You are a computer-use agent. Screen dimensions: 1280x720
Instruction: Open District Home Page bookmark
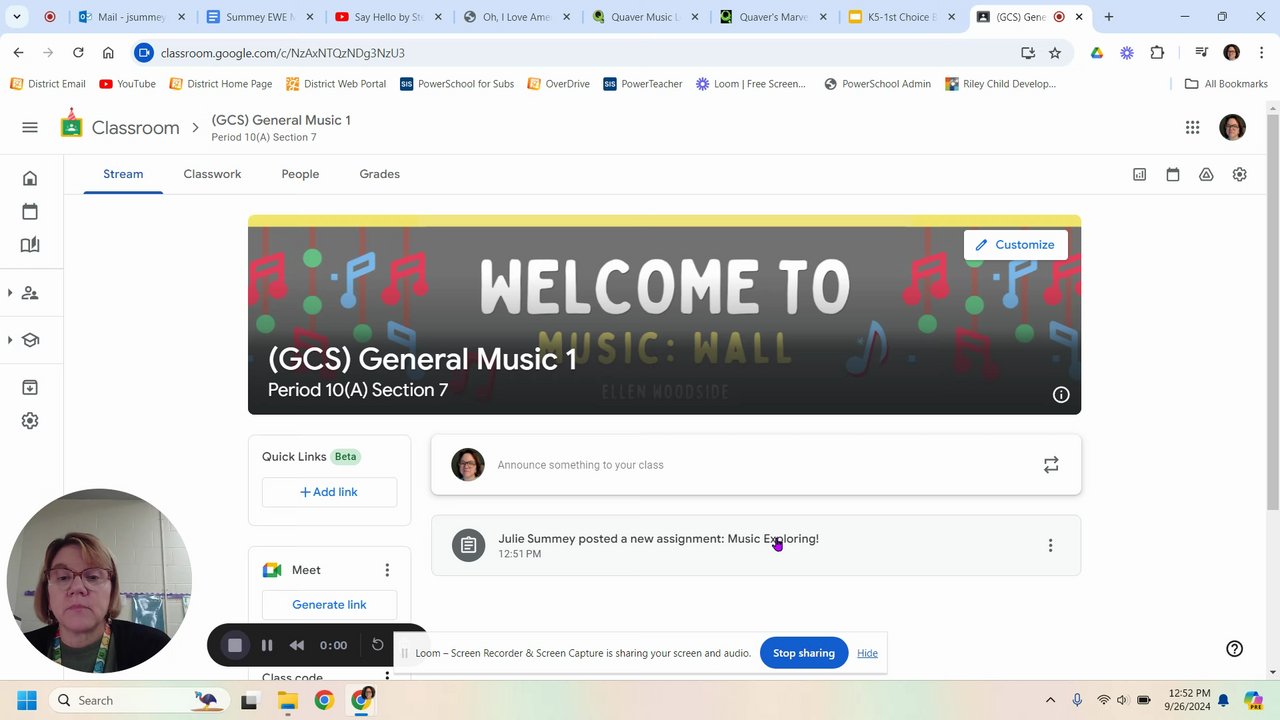click(x=220, y=84)
